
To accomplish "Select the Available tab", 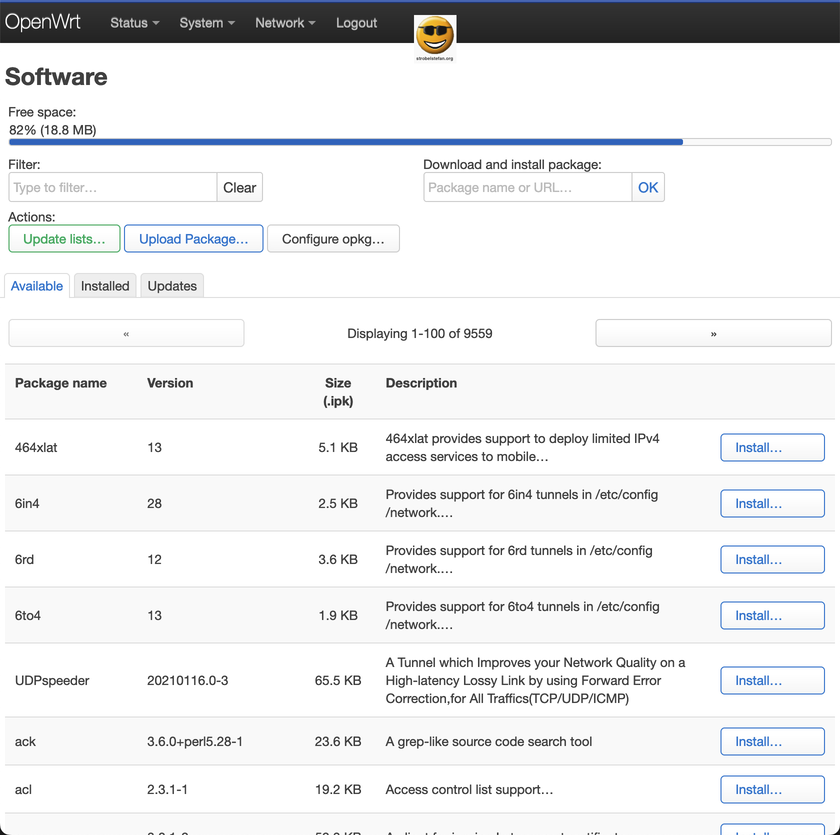I will (37, 286).
